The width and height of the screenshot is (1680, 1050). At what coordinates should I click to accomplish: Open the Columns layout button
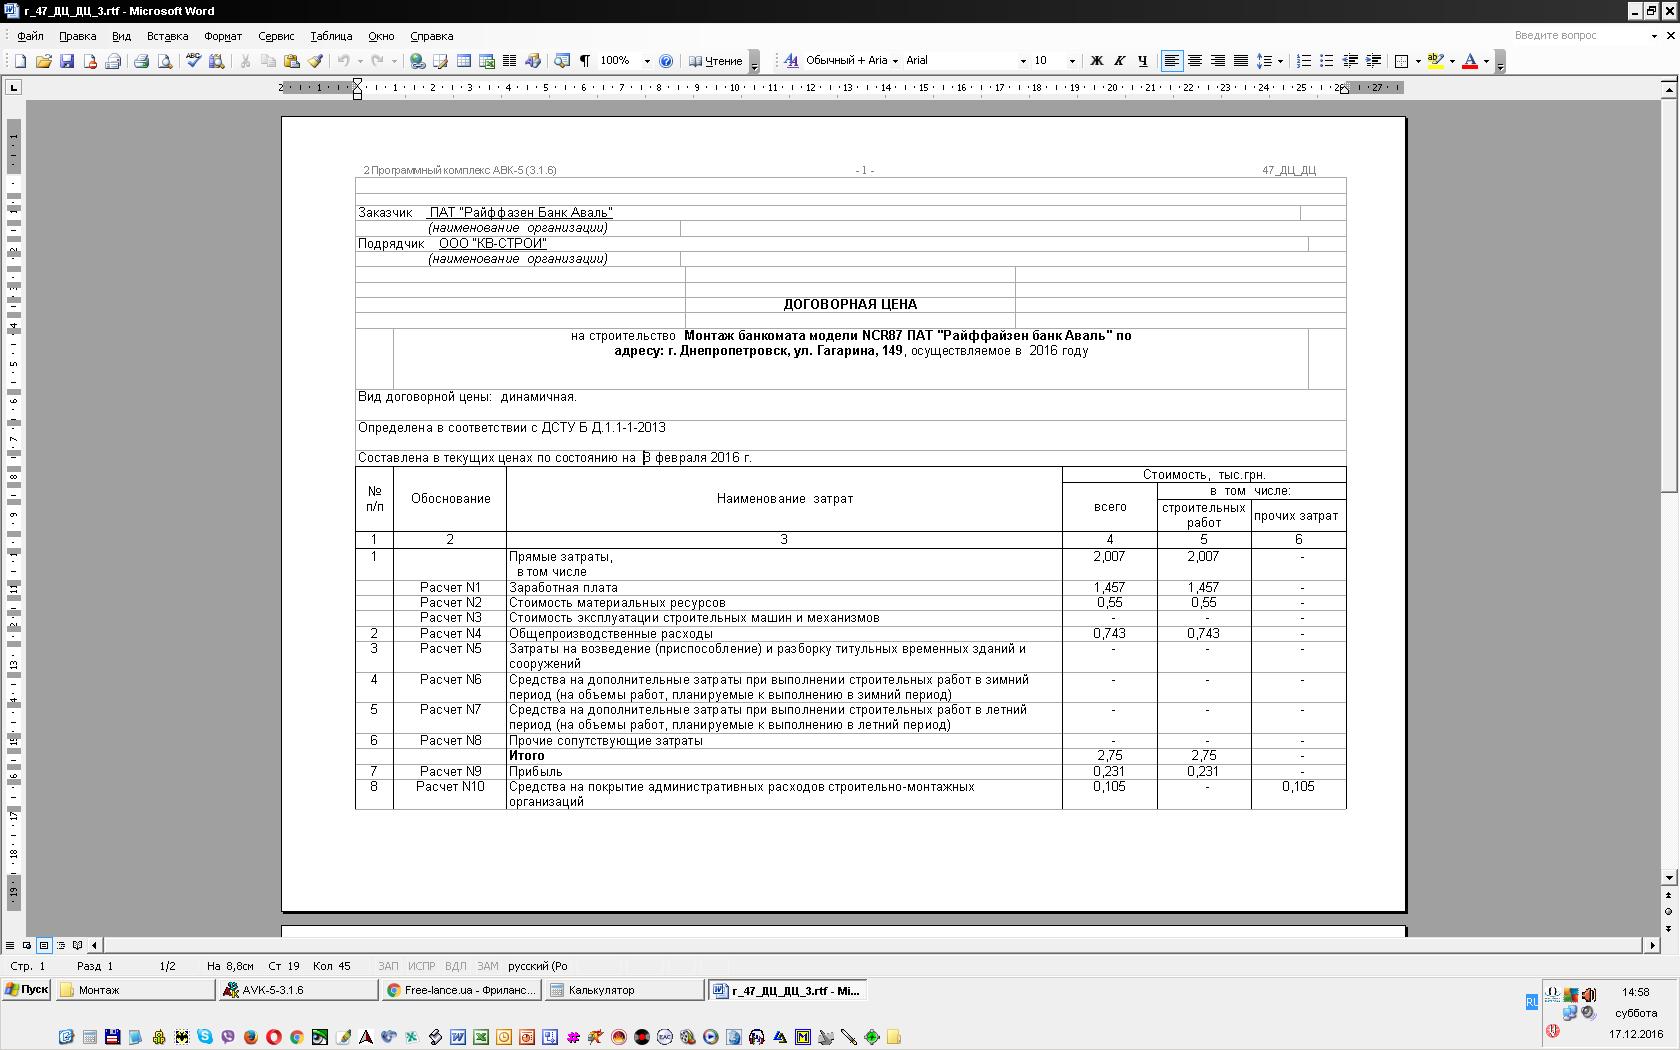509,61
